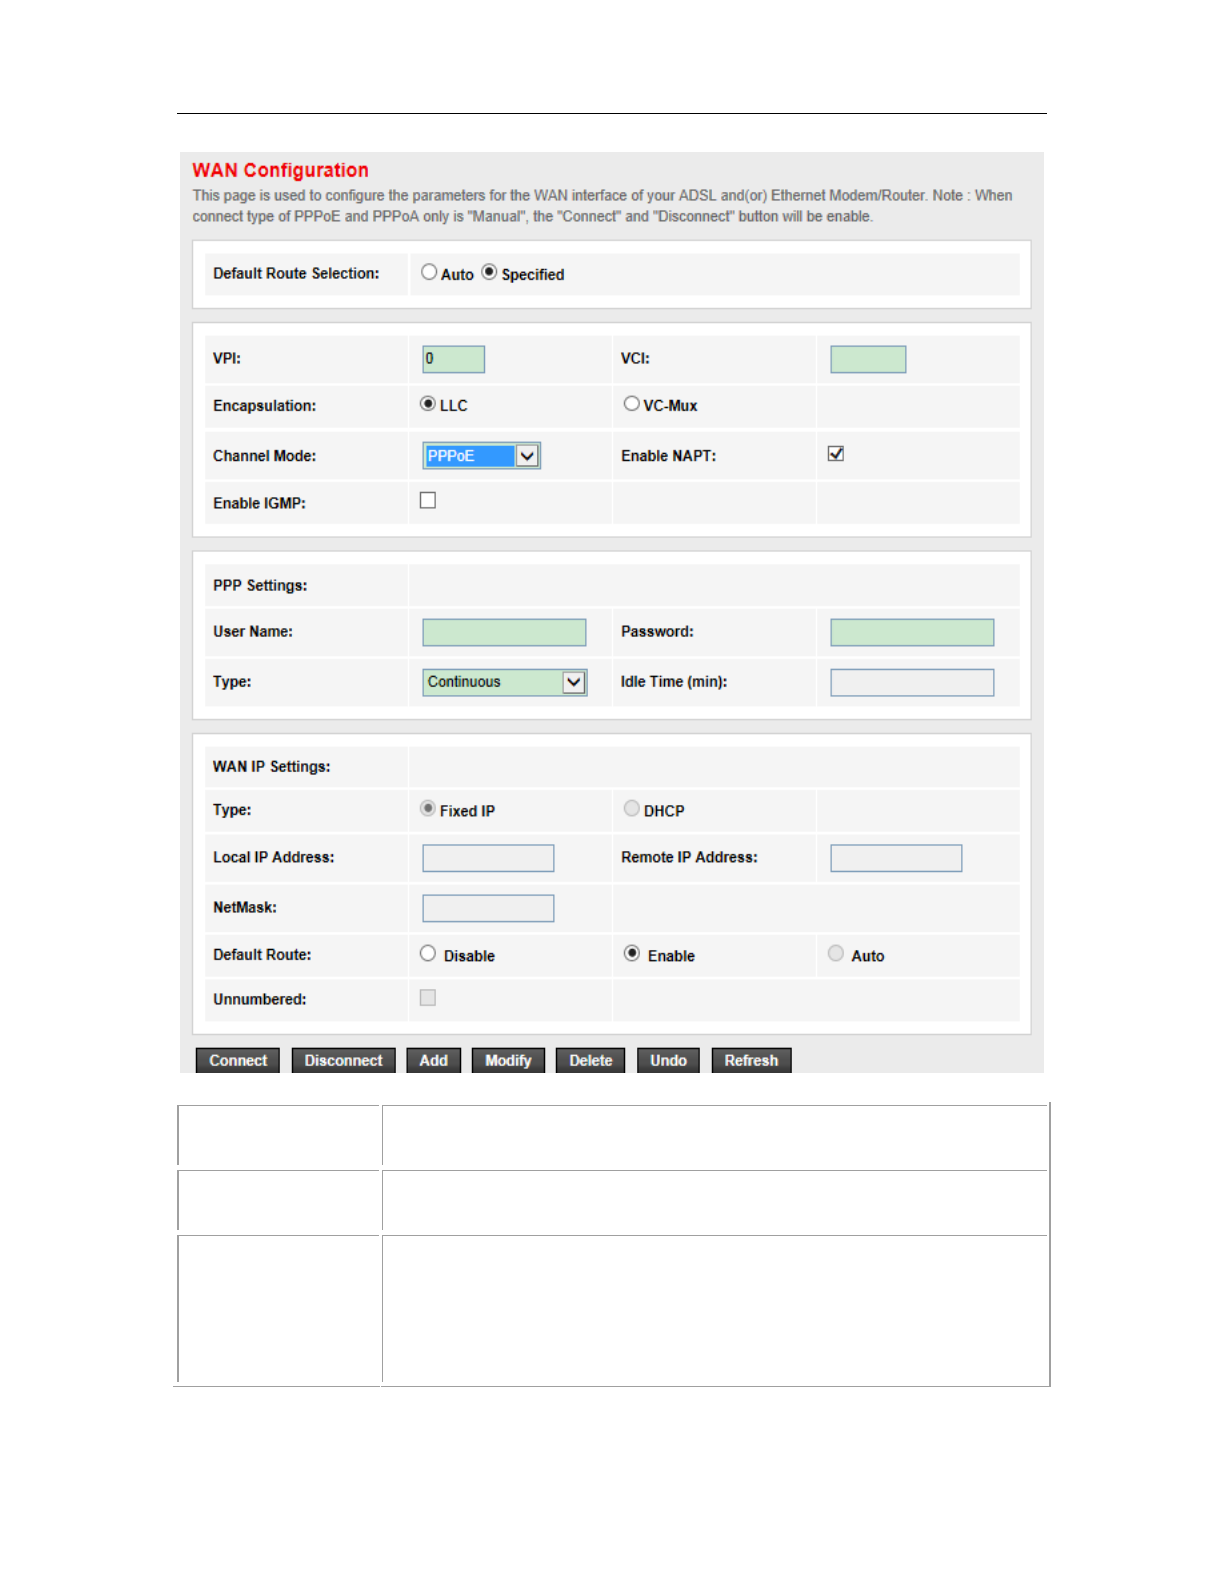1224x1584 pixels.
Task: Click the Local IP Address field
Action: (488, 858)
